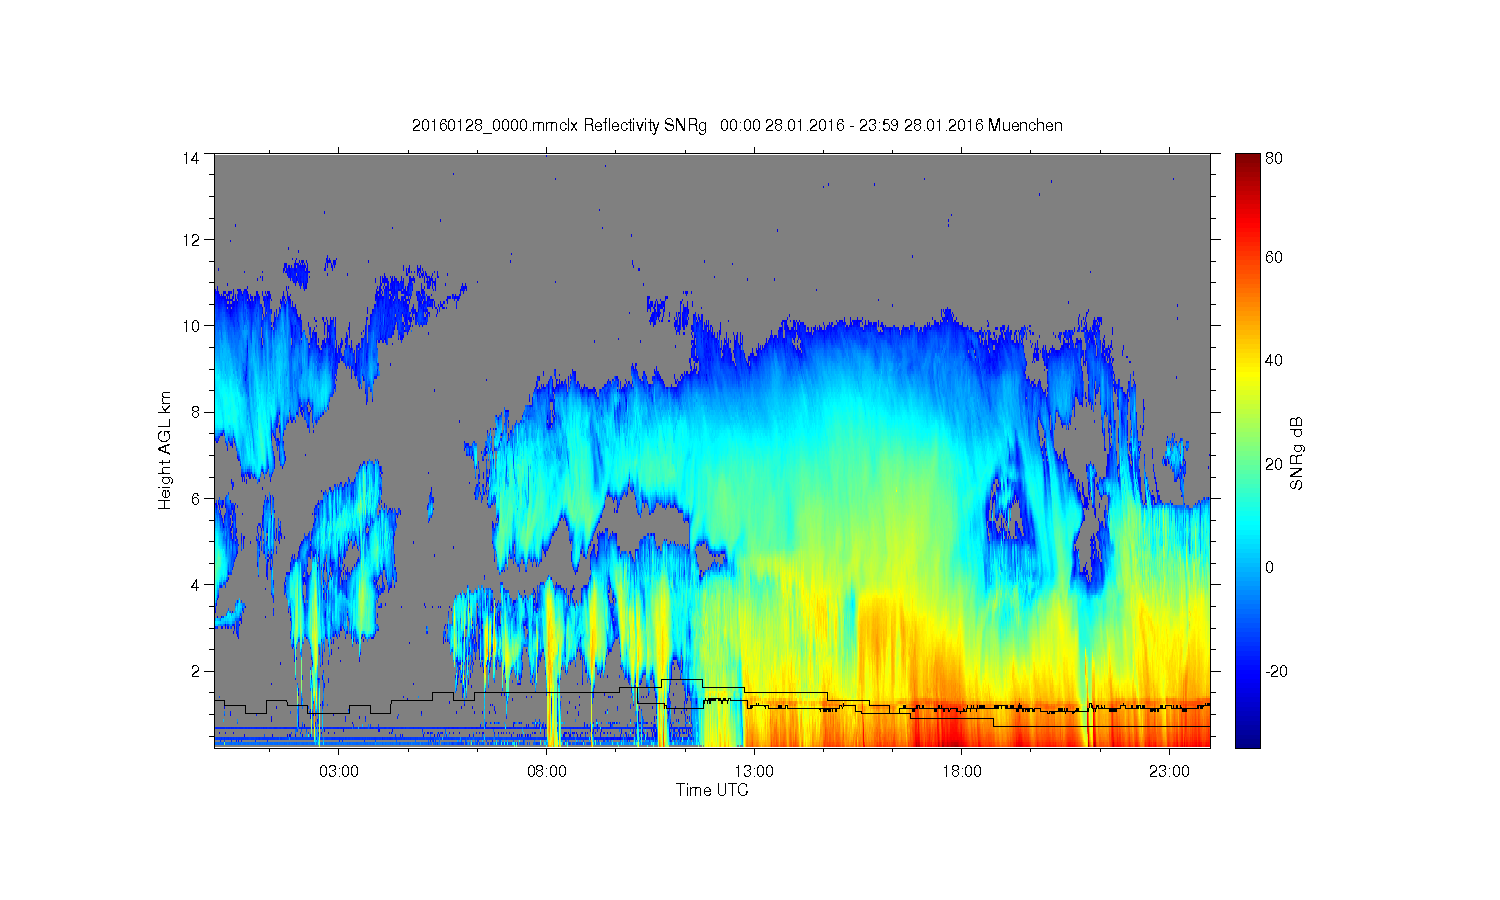1500x900 pixels.
Task: Click the 18:00 time tick label
Action: [962, 771]
